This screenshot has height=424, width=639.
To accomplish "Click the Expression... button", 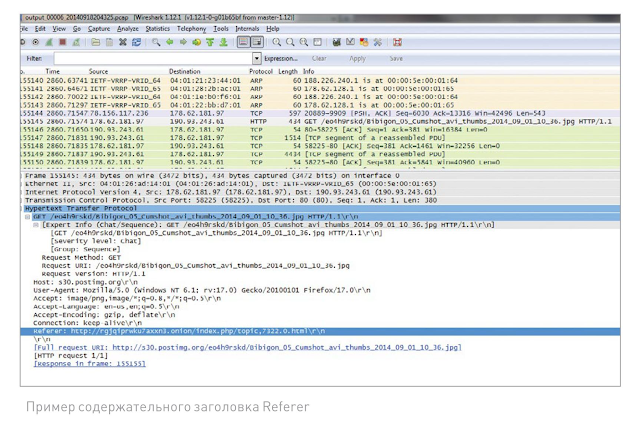I will [x=281, y=59].
